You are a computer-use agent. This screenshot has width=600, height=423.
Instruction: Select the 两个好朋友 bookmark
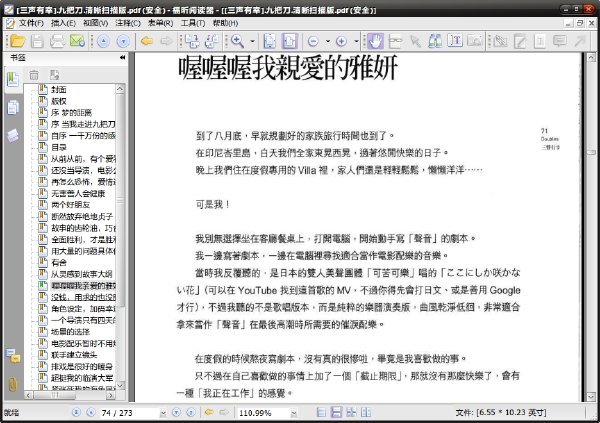point(71,205)
